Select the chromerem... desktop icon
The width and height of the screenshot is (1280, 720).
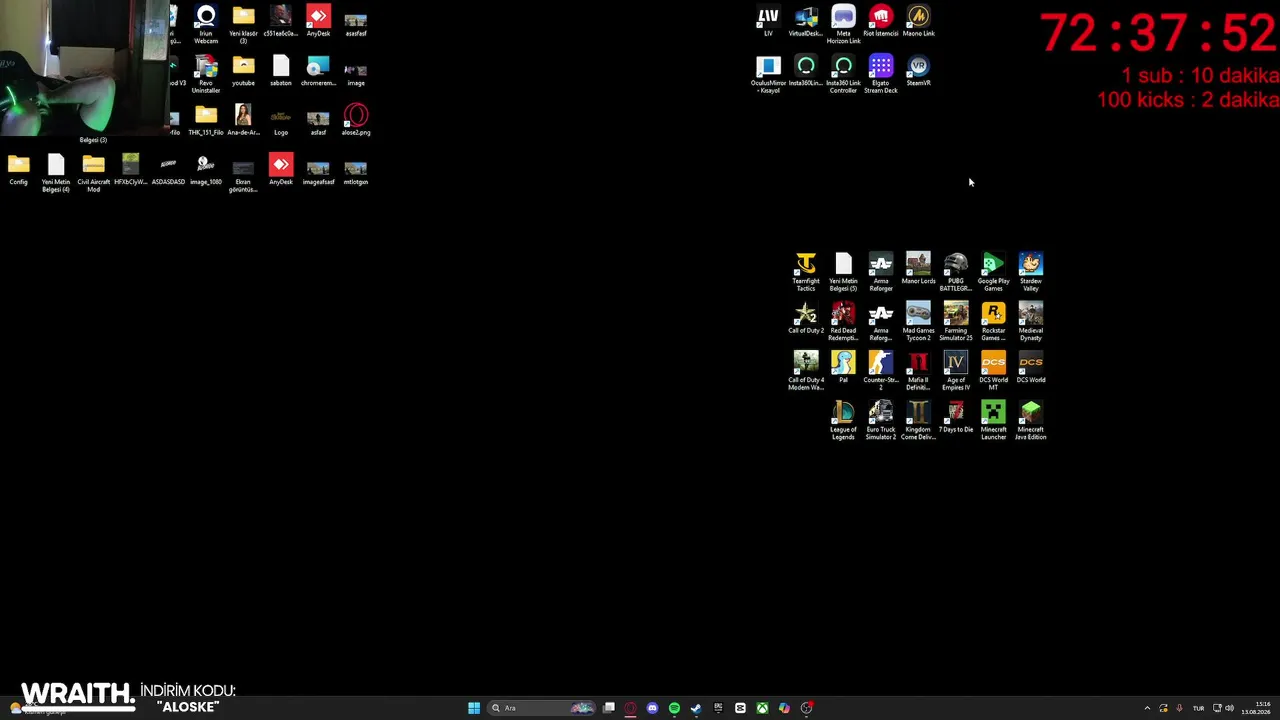coord(318,71)
